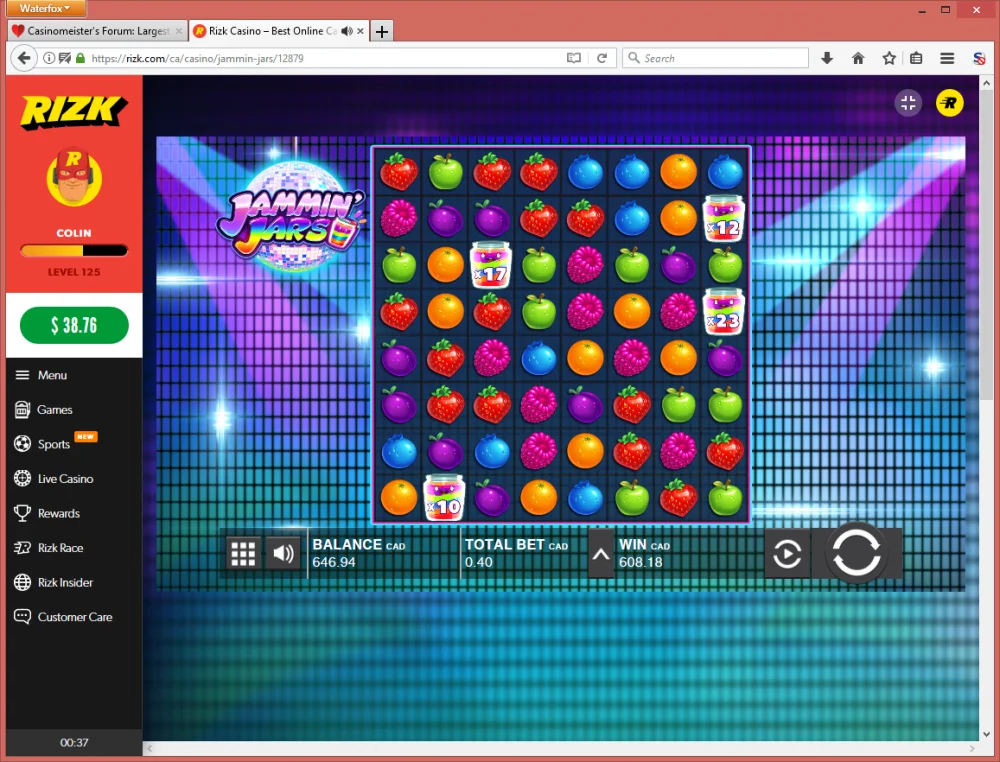Exit fullscreen using the minimize game icon
This screenshot has height=762, width=1000.
908,103
